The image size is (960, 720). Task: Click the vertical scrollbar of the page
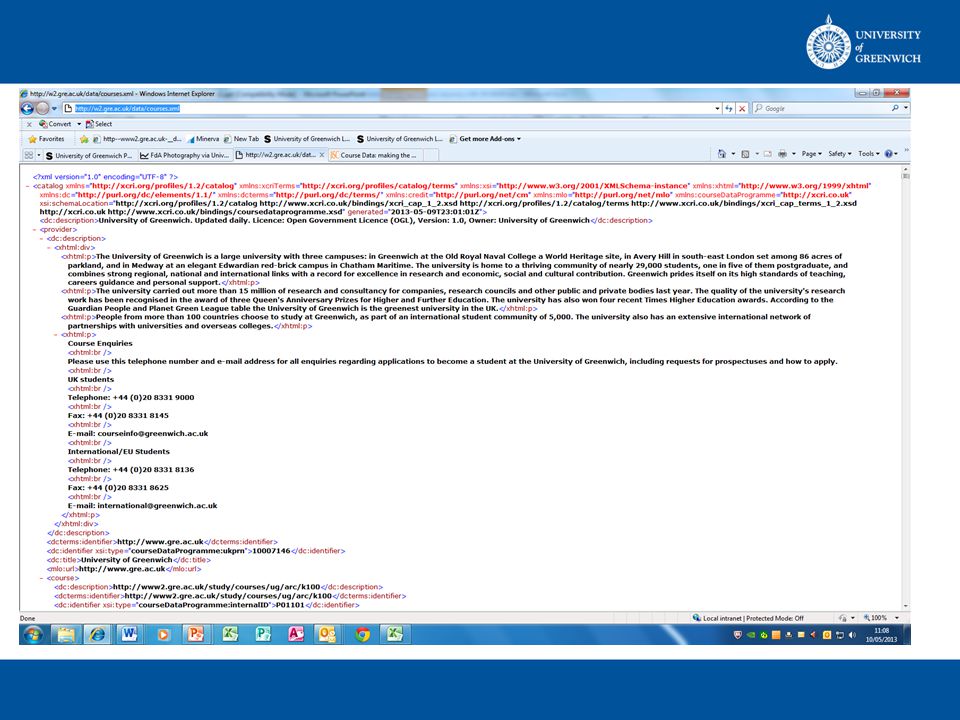pos(906,387)
